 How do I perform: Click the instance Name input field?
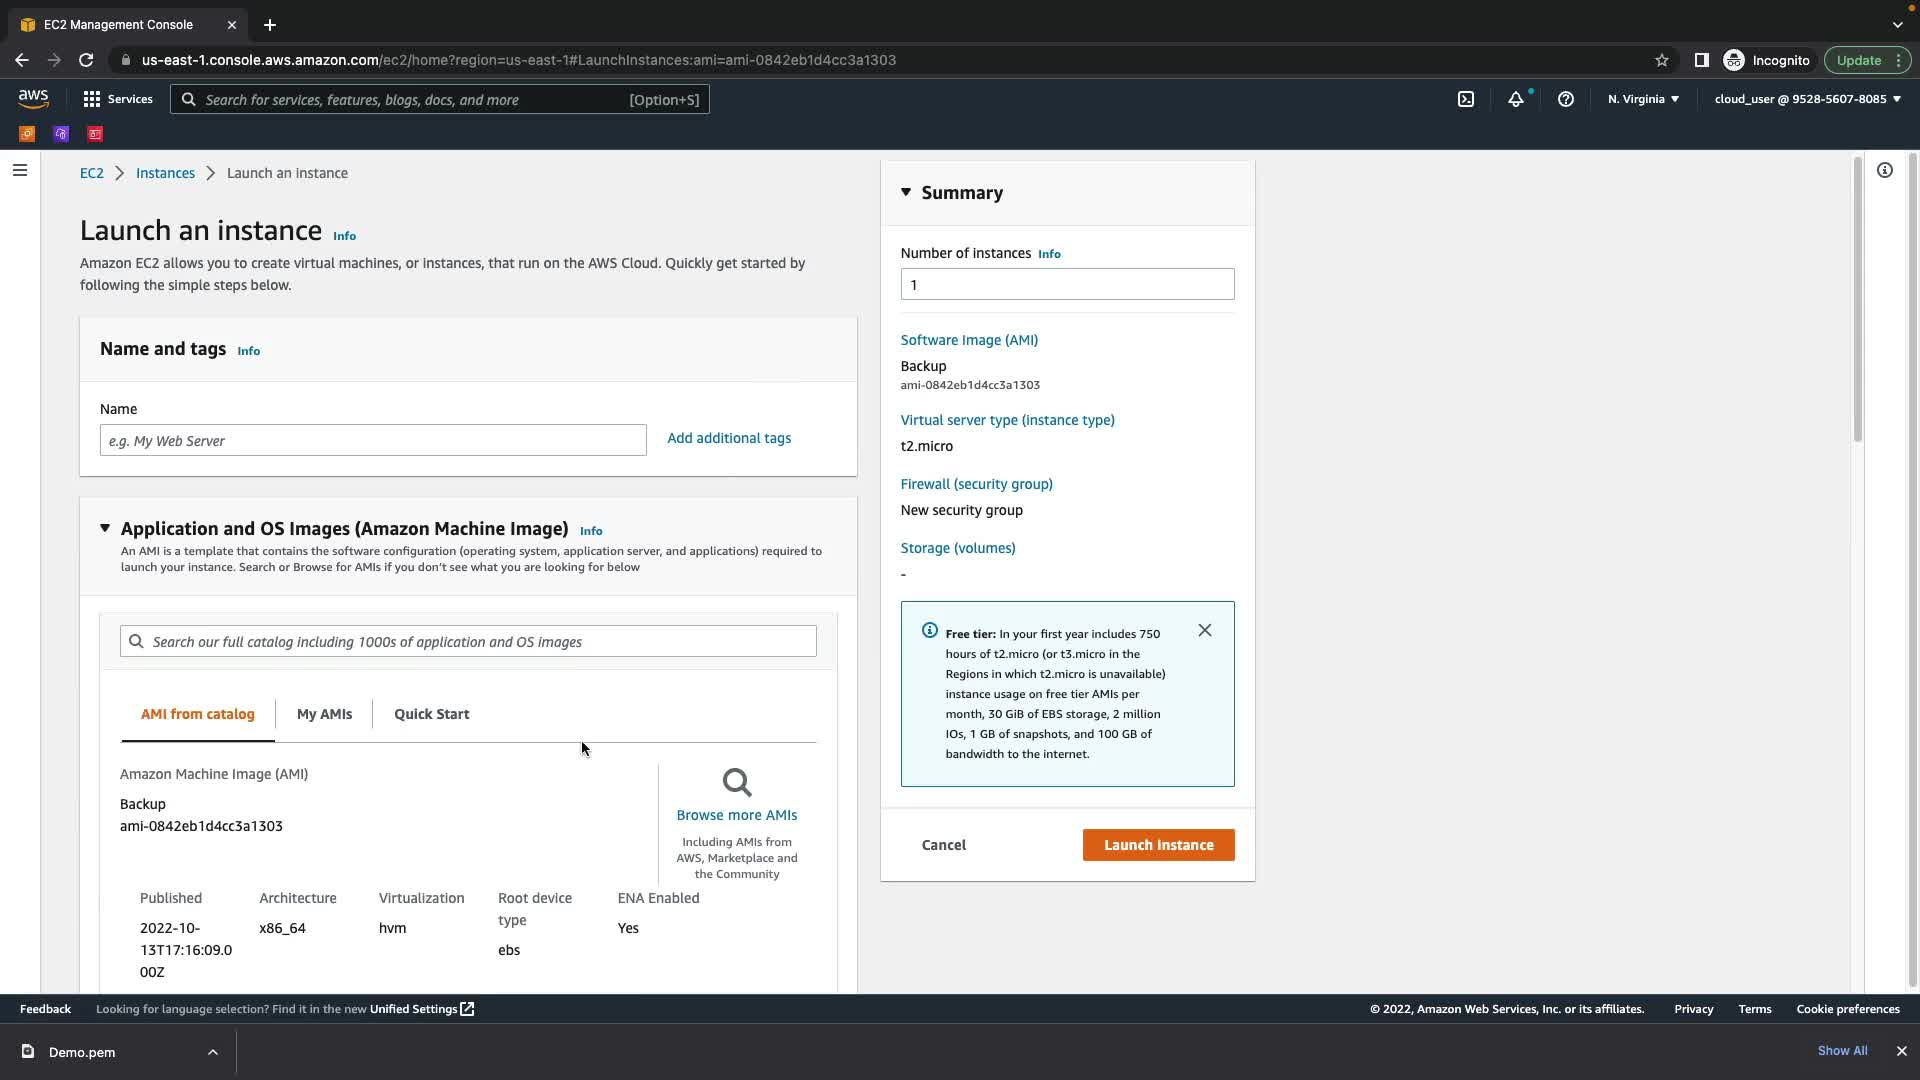(373, 441)
